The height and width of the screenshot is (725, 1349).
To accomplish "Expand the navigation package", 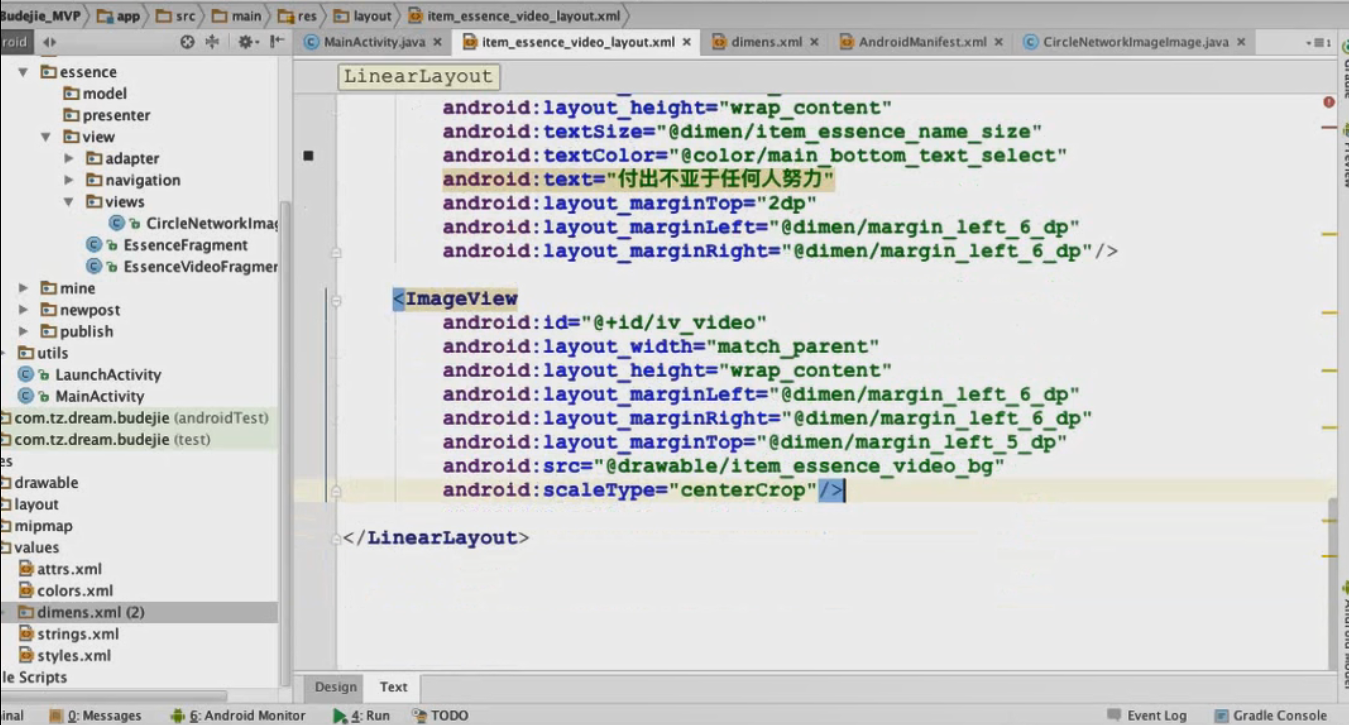I will (x=69, y=180).
